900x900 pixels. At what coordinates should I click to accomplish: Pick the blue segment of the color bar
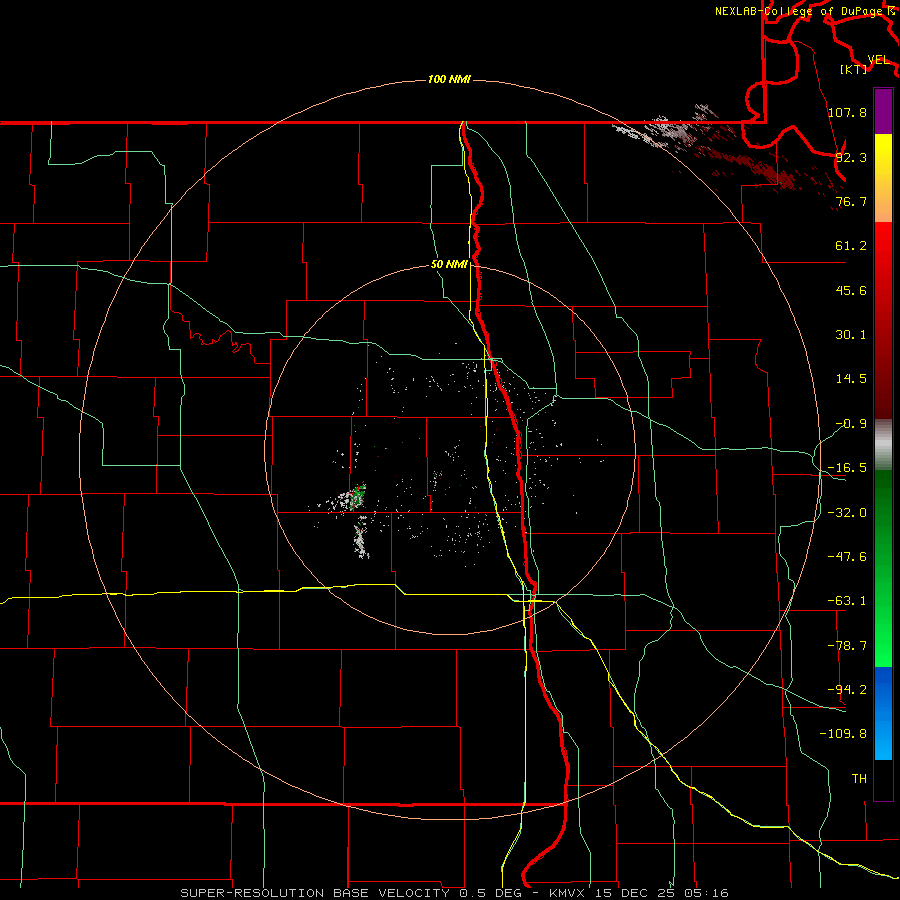tap(883, 713)
